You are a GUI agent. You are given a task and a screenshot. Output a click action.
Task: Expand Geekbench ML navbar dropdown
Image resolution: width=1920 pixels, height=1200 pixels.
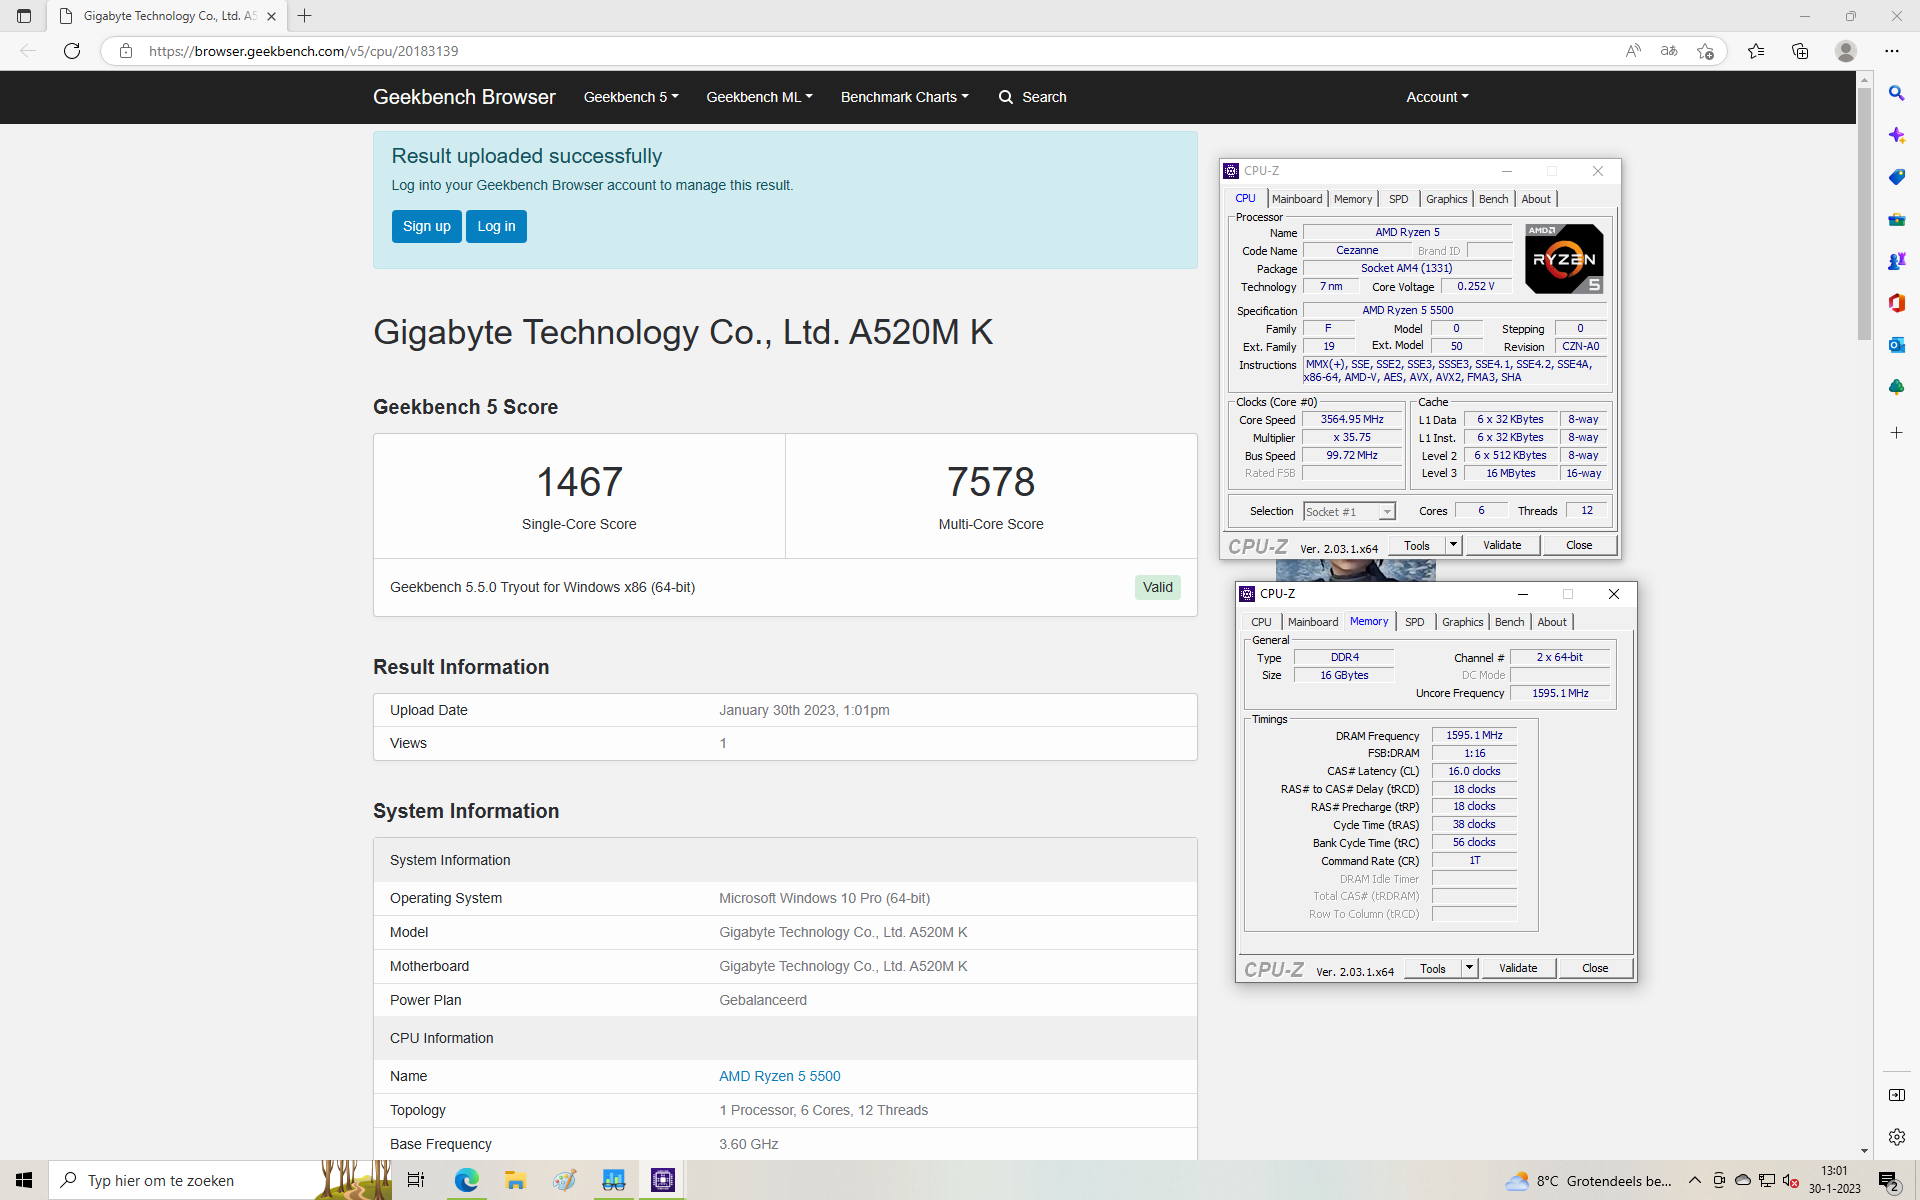(759, 97)
